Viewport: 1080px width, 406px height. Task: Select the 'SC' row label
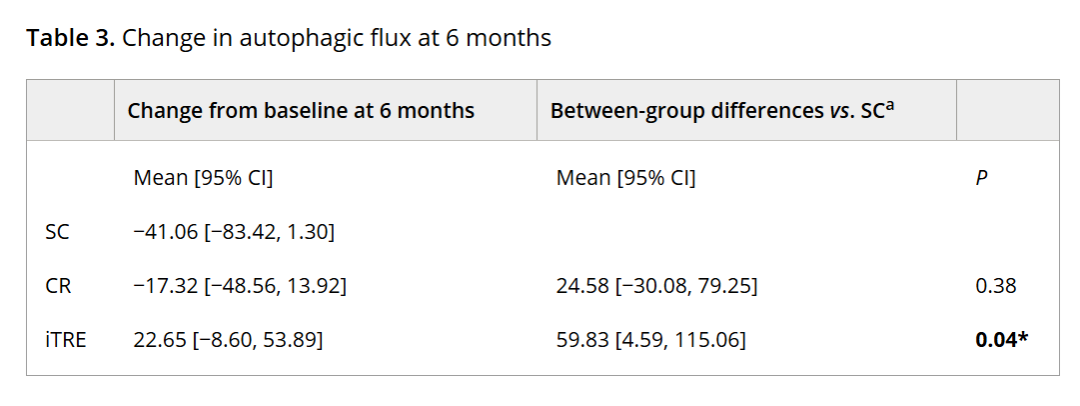point(57,233)
